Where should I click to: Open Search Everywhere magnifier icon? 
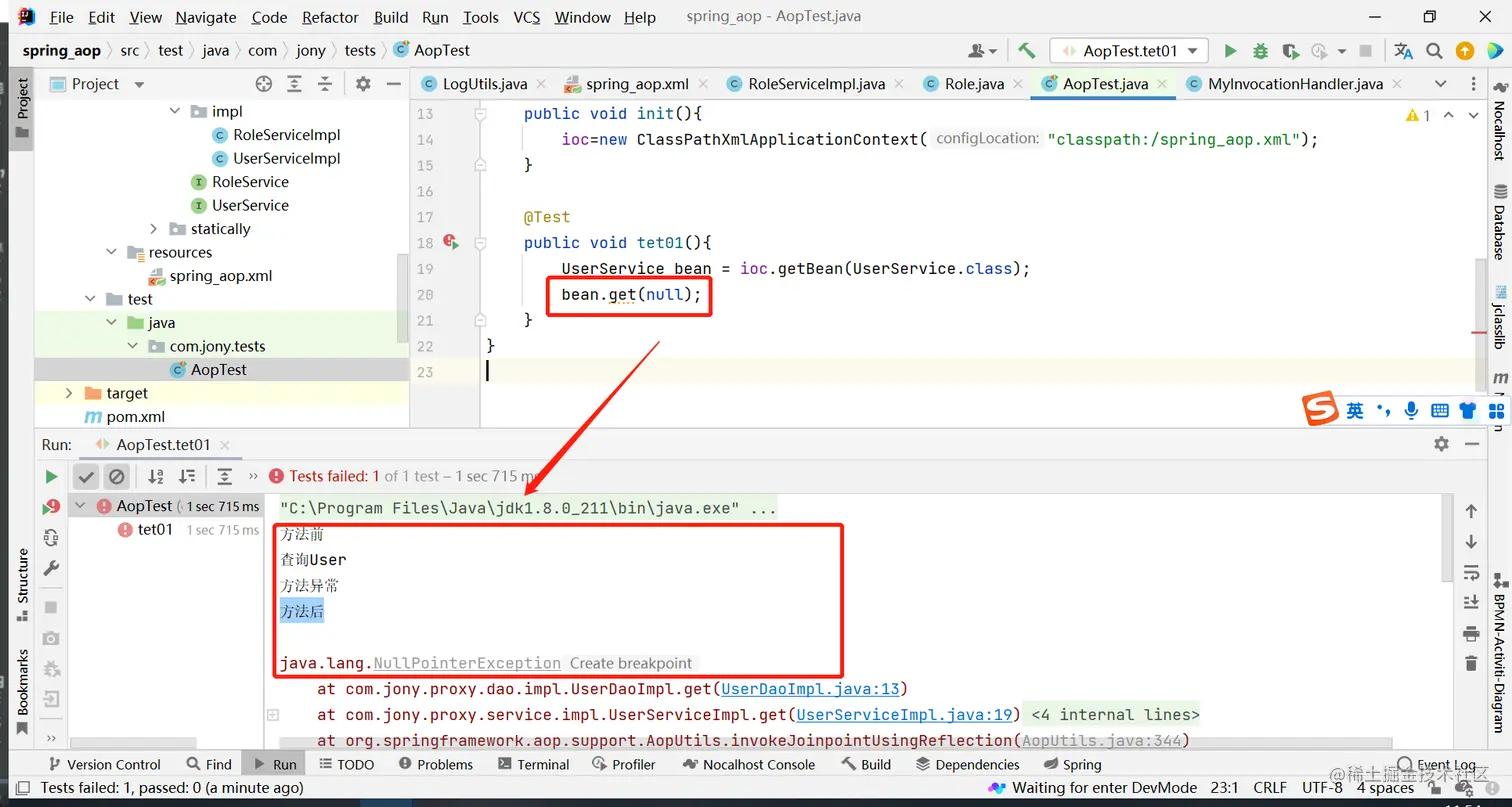(1434, 51)
